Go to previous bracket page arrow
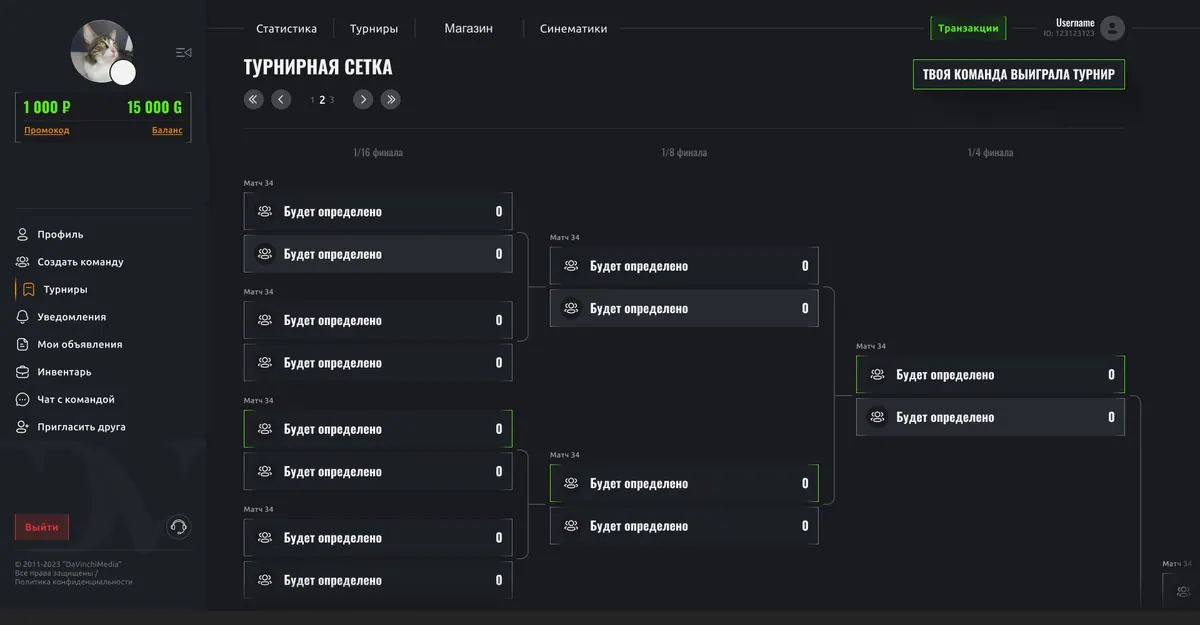Image resolution: width=1200 pixels, height=625 pixels. (x=282, y=99)
